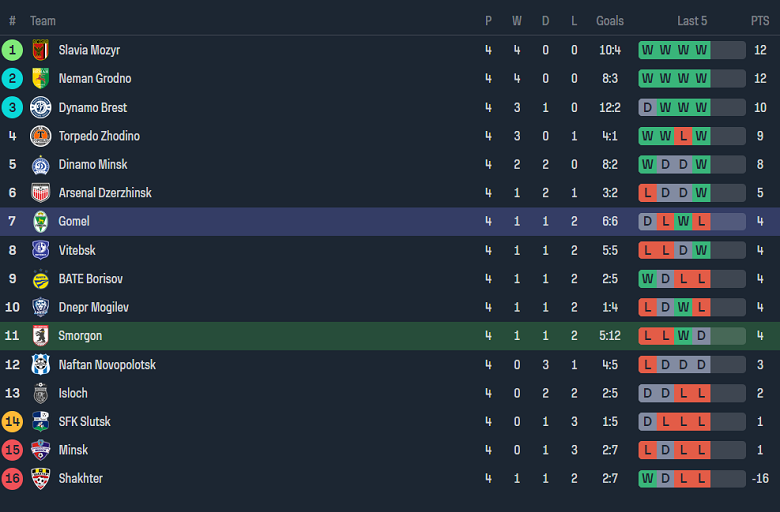Viewport: 780px width, 512px height.
Task: Click the Neman Grodno team logo
Action: [x=40, y=79]
